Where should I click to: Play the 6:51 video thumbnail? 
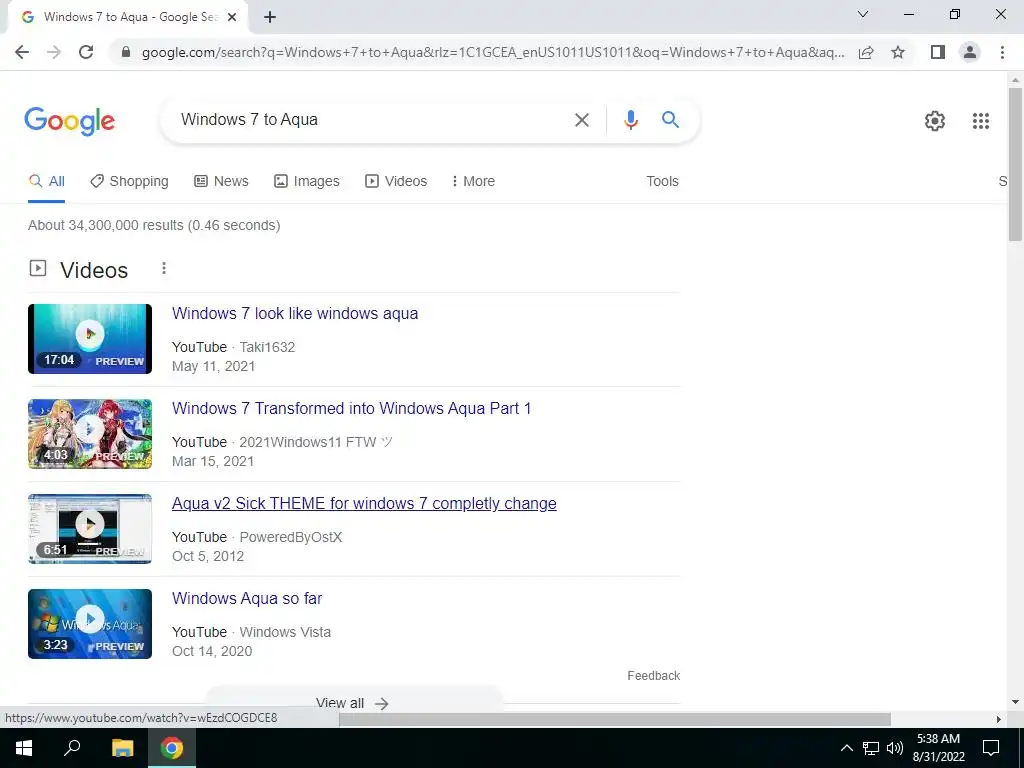pyautogui.click(x=90, y=529)
